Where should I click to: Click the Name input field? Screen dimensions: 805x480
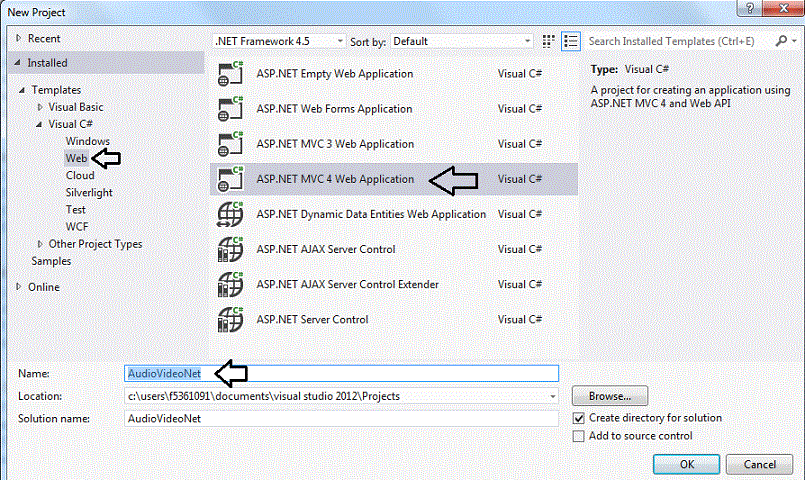pos(341,373)
